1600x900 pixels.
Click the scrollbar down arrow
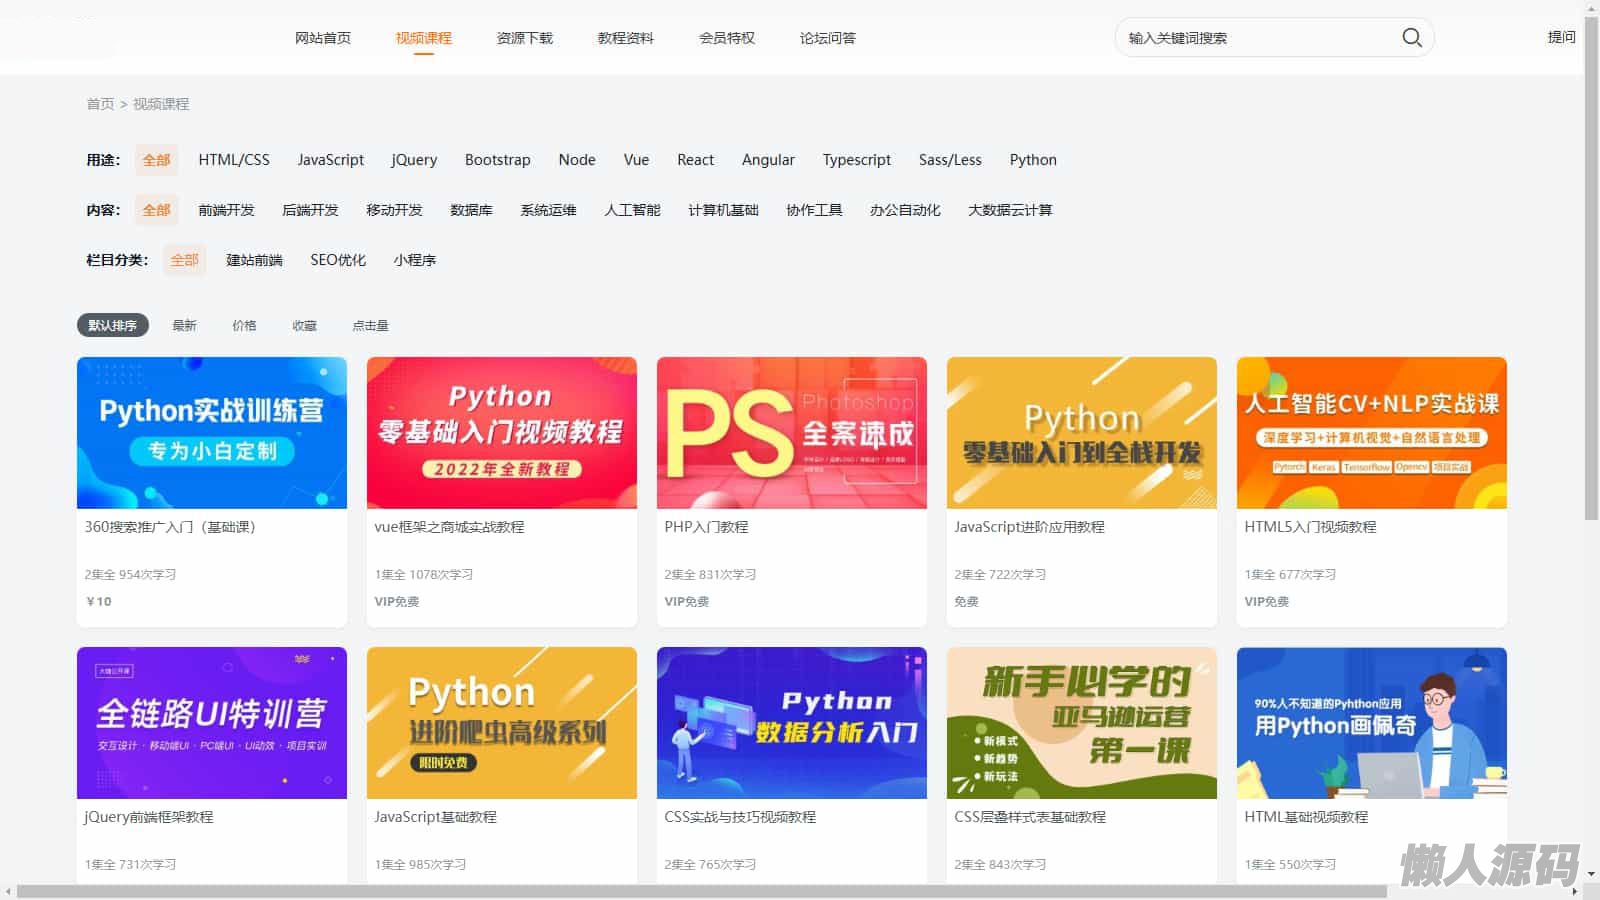(x=1591, y=873)
